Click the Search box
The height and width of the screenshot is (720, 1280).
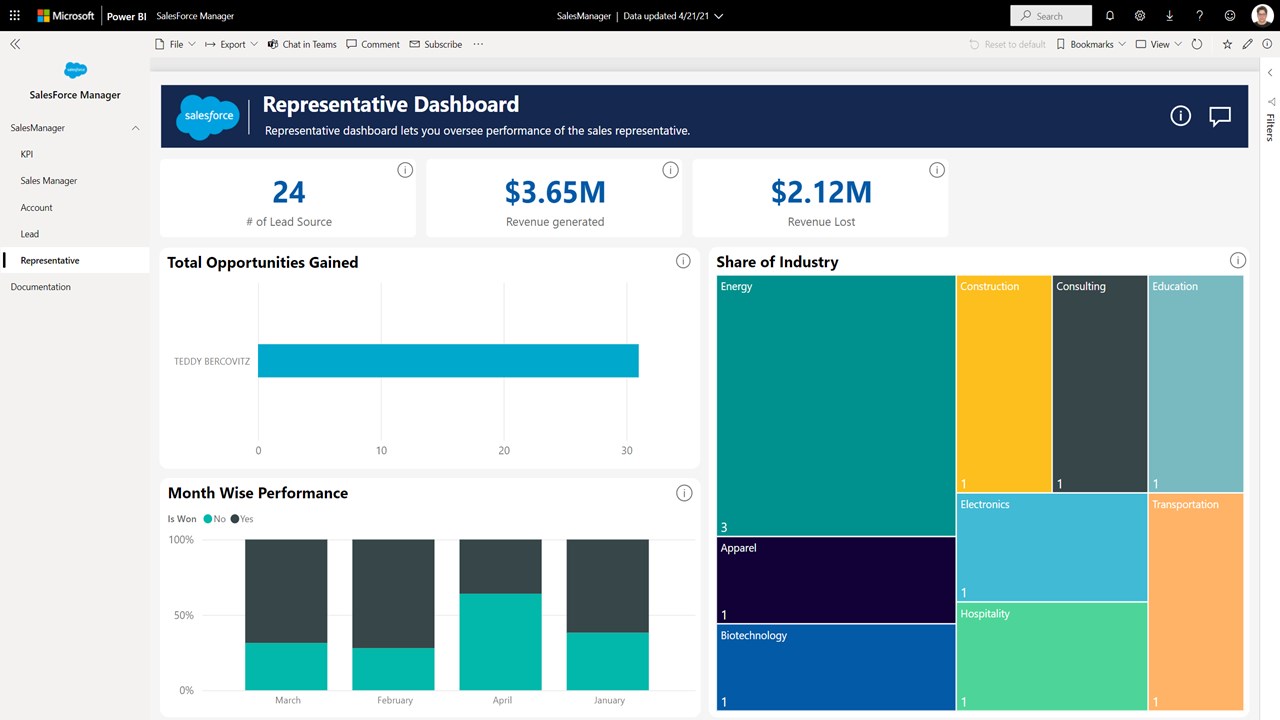[1051, 16]
